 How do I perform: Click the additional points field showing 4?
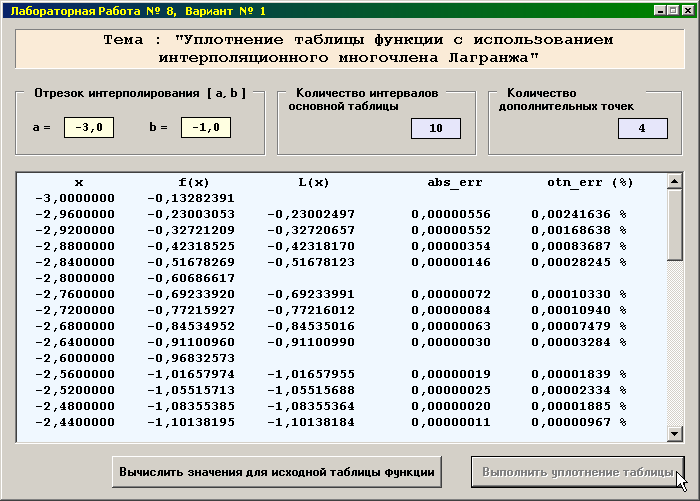[x=643, y=128]
